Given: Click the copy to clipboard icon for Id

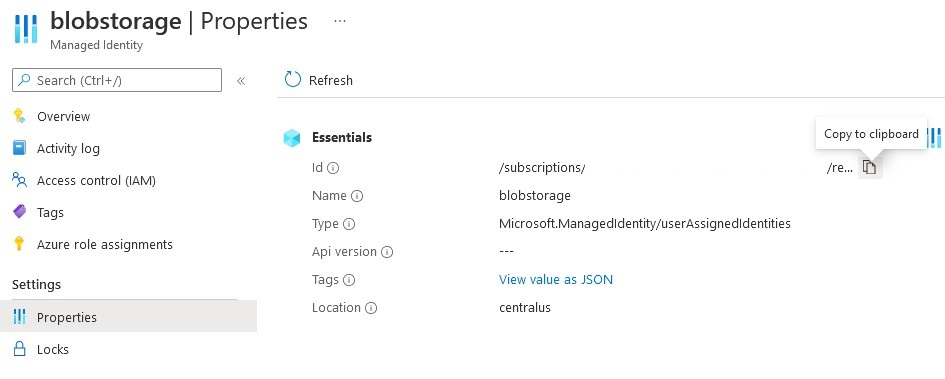Looking at the screenshot, I should tap(868, 168).
